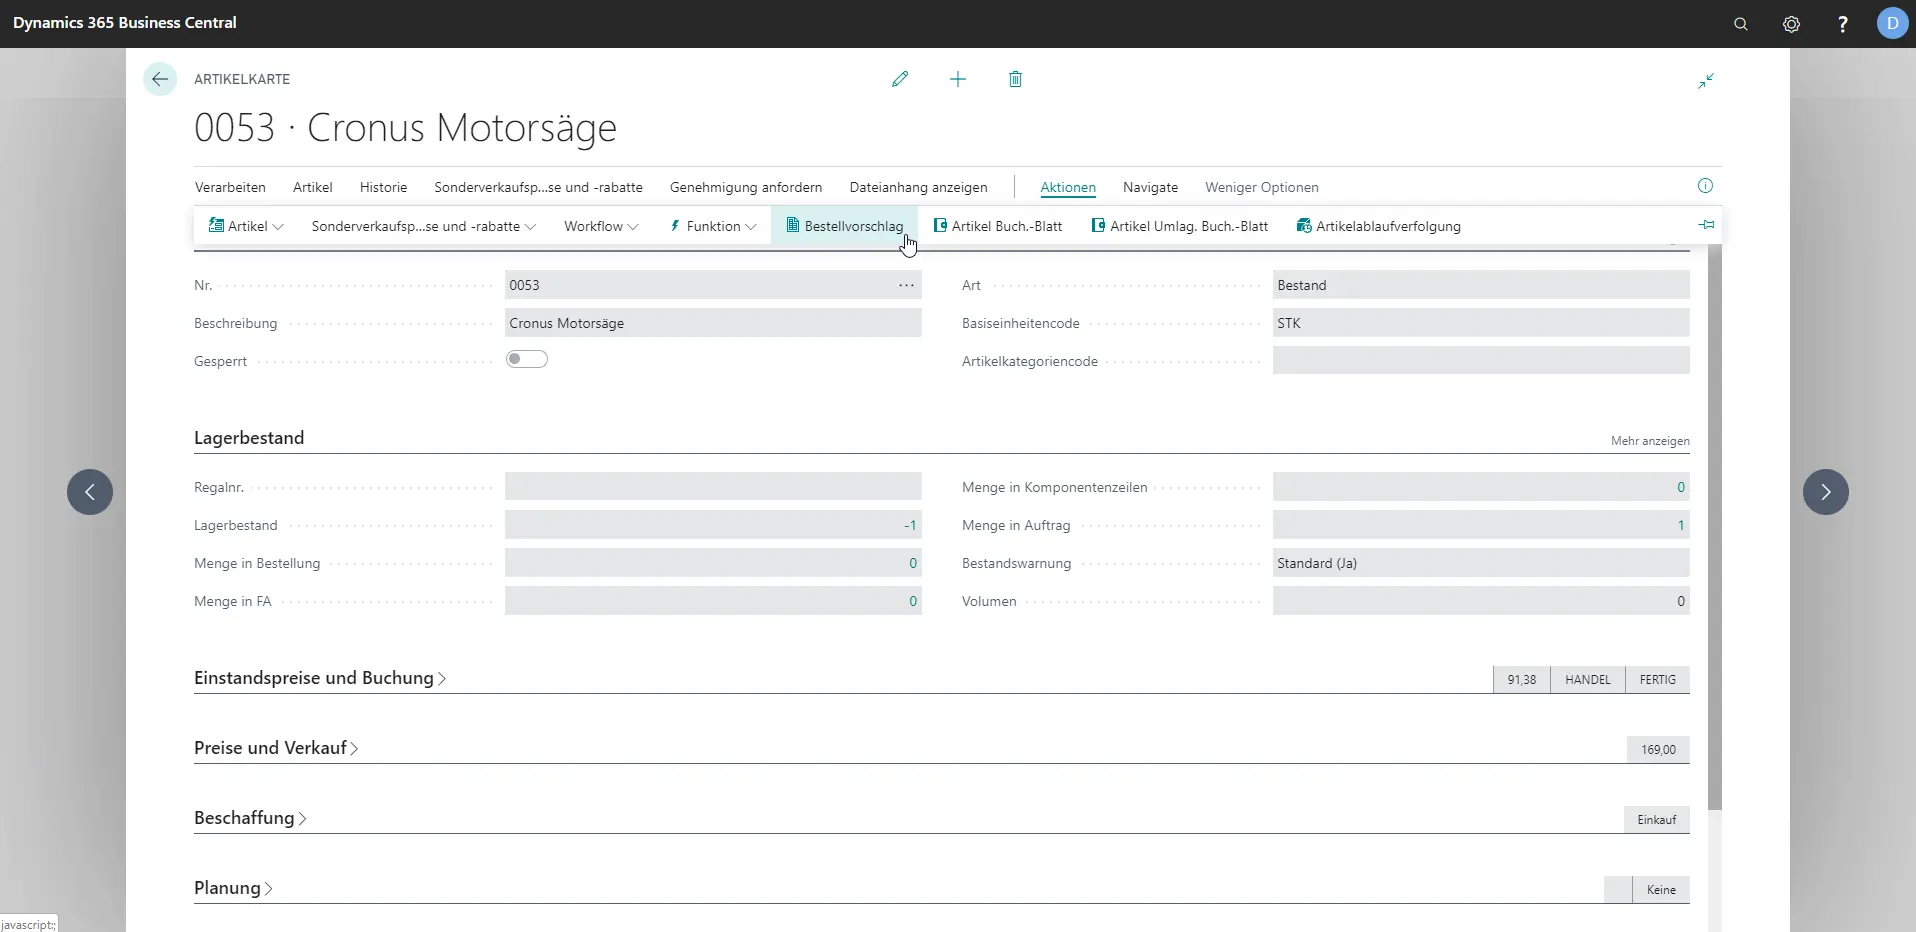Click the FERTIG summary value
Screen dimensions: 1916x932
(1658, 680)
